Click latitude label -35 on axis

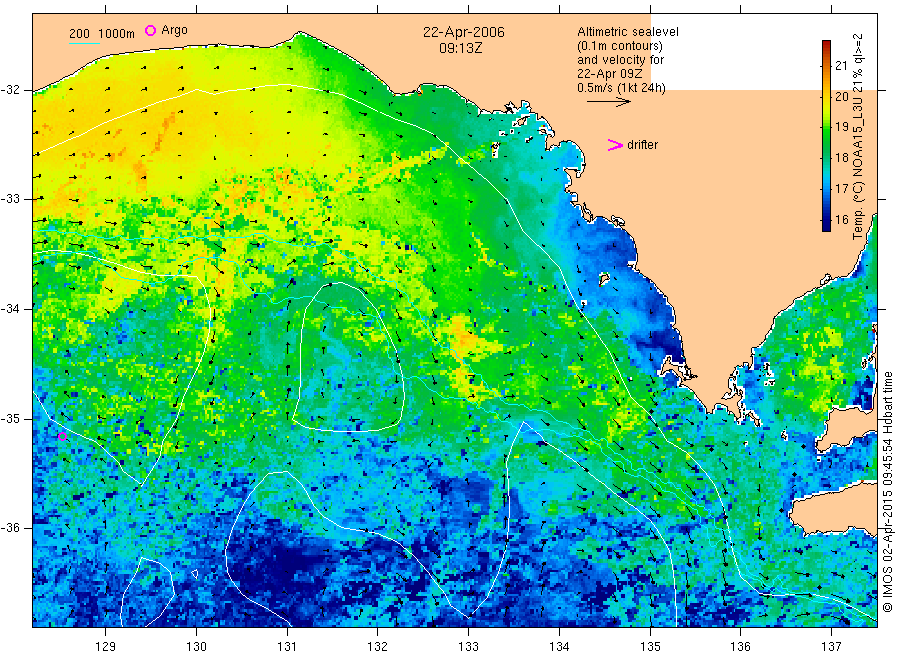10,418
